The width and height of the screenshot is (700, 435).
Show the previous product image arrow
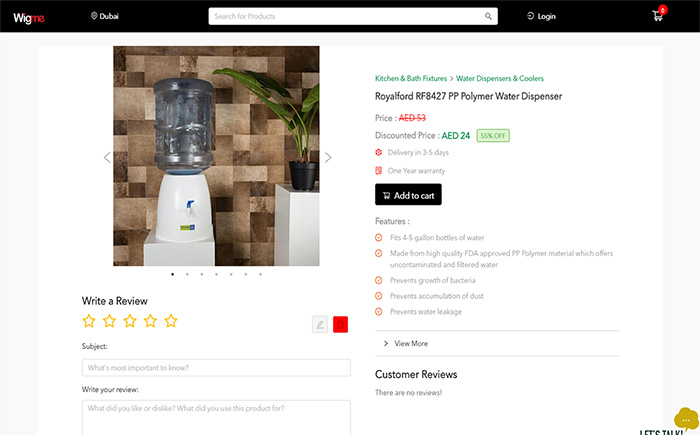107,157
